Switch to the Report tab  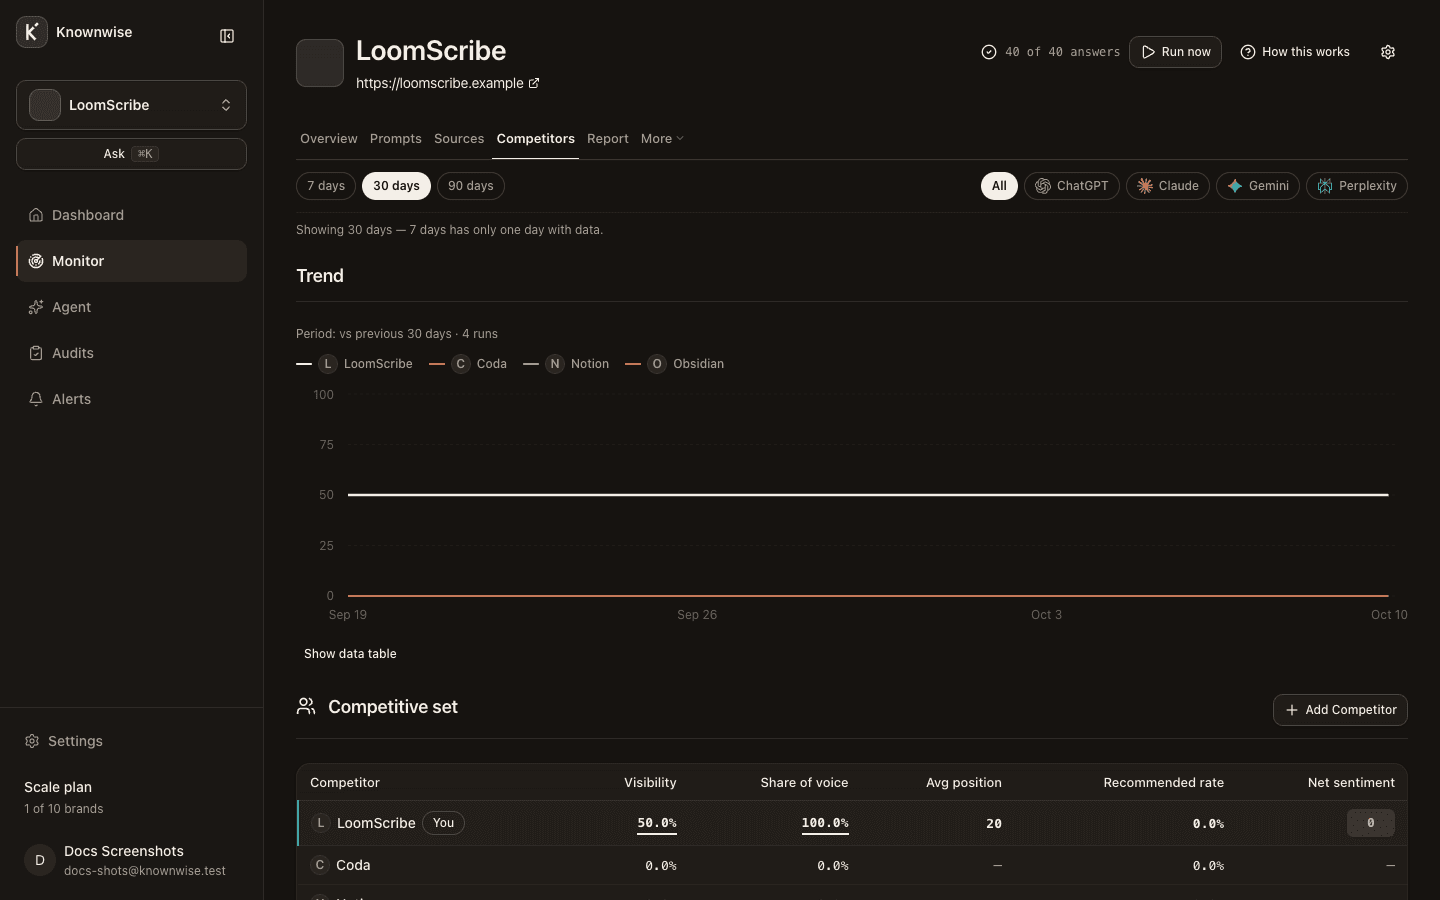(608, 139)
